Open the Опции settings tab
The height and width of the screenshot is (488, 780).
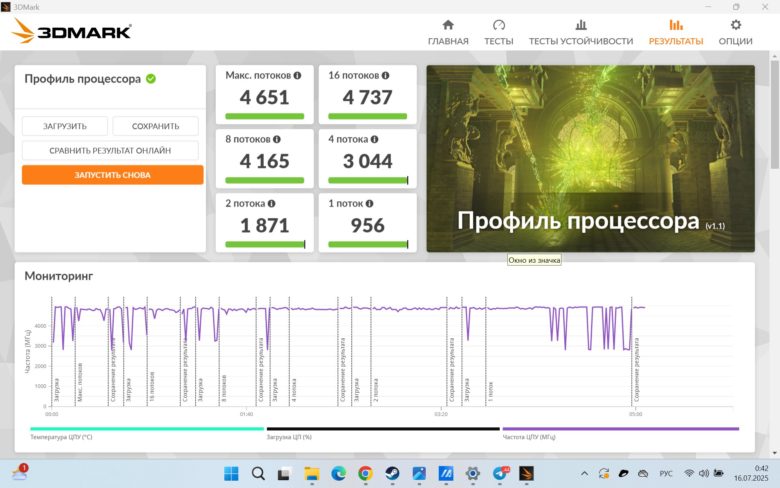pos(735,32)
